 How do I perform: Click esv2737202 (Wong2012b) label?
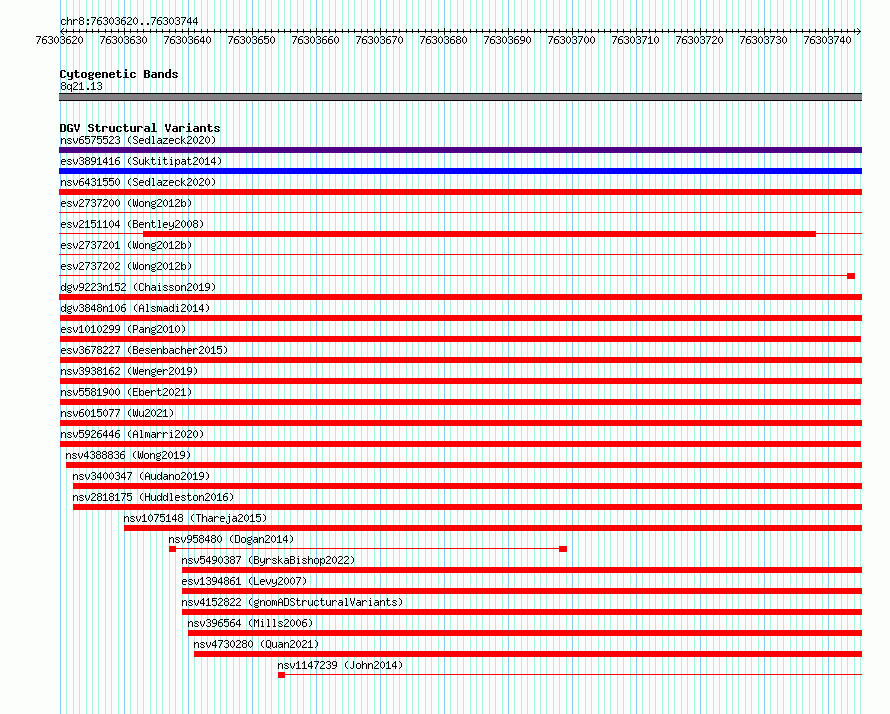pyautogui.click(x=126, y=266)
